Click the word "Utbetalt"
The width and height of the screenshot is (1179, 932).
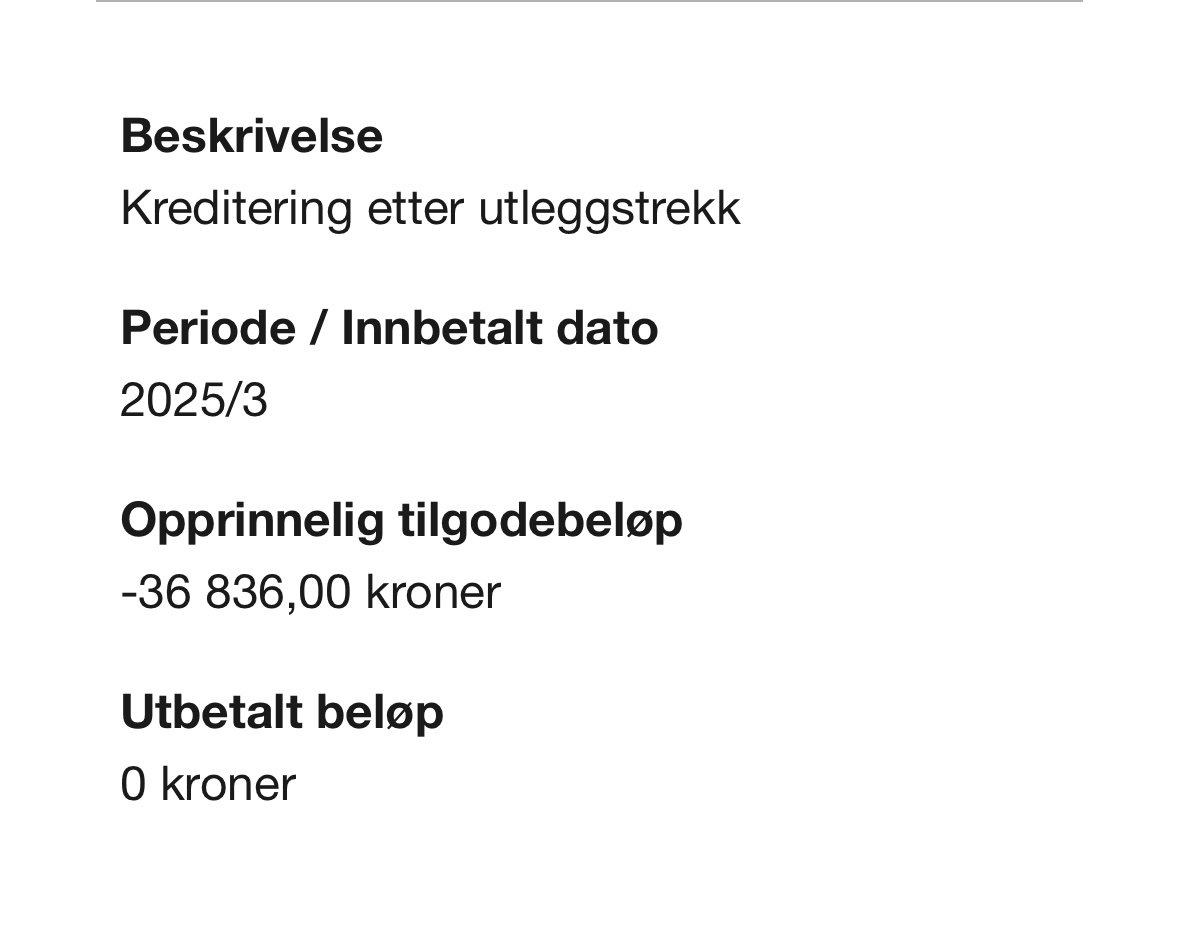tap(211, 712)
